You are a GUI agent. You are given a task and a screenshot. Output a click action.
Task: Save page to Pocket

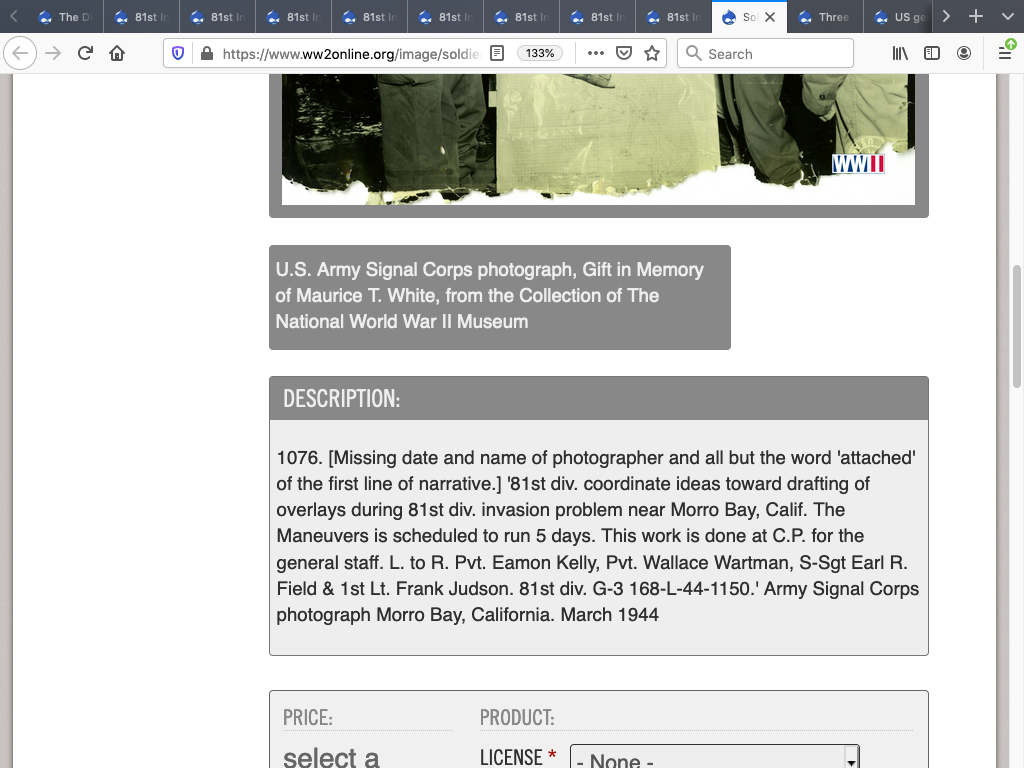pos(624,54)
